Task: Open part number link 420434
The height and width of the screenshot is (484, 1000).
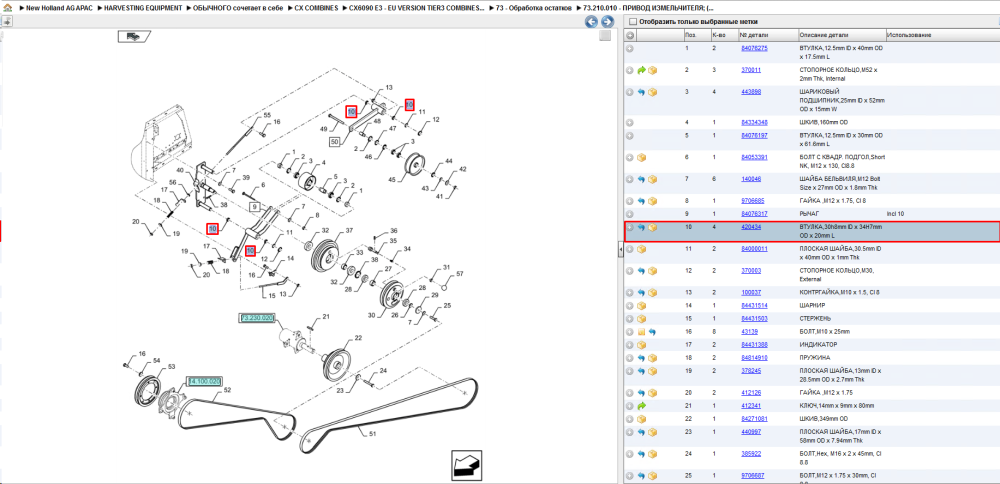Action: pyautogui.click(x=751, y=226)
